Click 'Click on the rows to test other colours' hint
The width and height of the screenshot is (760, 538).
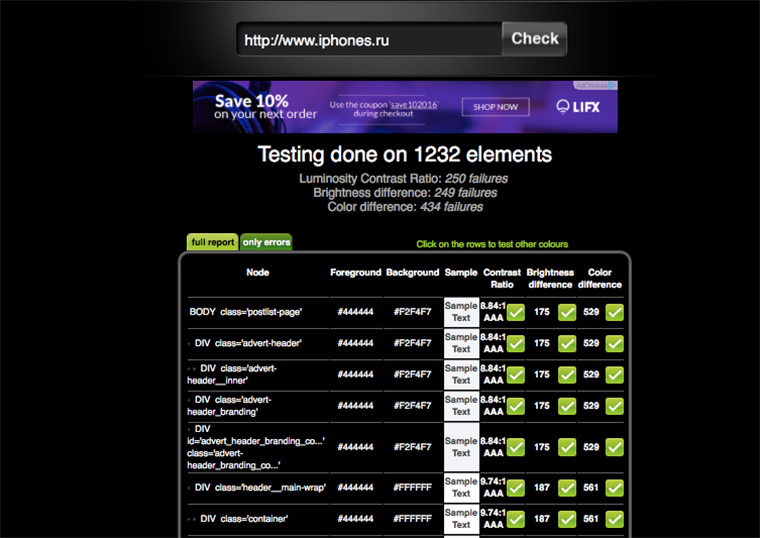[x=492, y=244]
